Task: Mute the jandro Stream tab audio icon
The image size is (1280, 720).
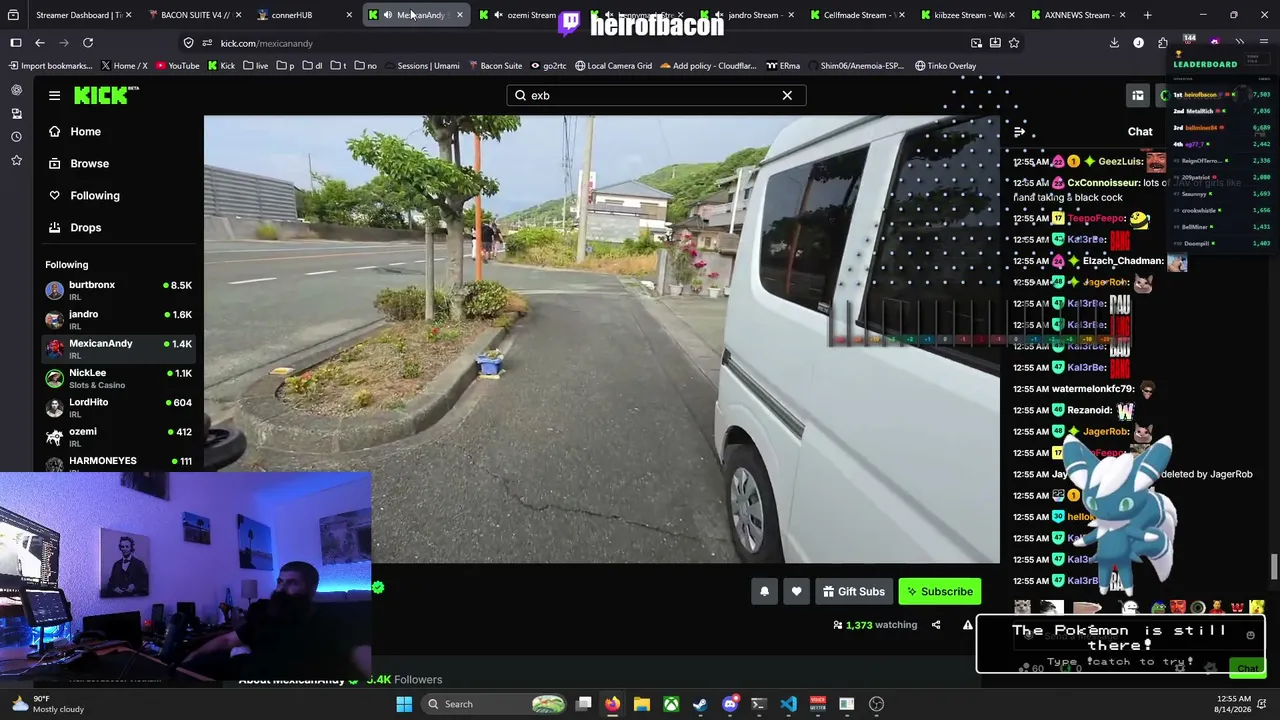Action: (x=719, y=15)
